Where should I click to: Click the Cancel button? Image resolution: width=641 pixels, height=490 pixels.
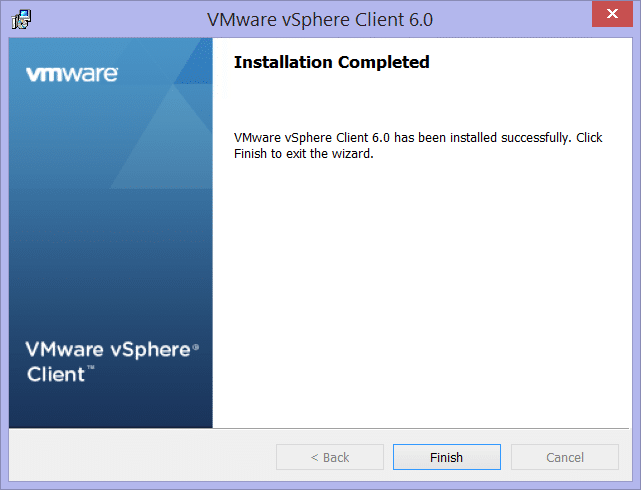click(x=565, y=457)
